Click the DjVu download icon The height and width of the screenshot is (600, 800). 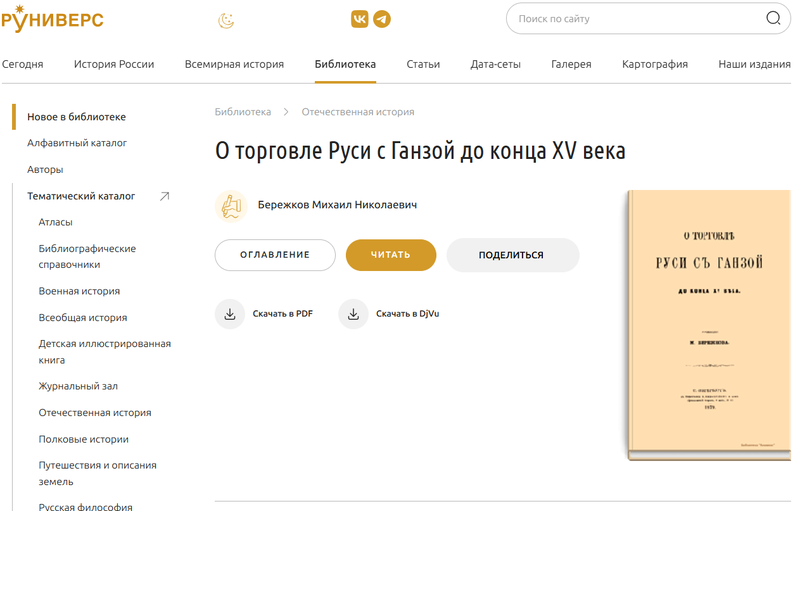point(353,314)
